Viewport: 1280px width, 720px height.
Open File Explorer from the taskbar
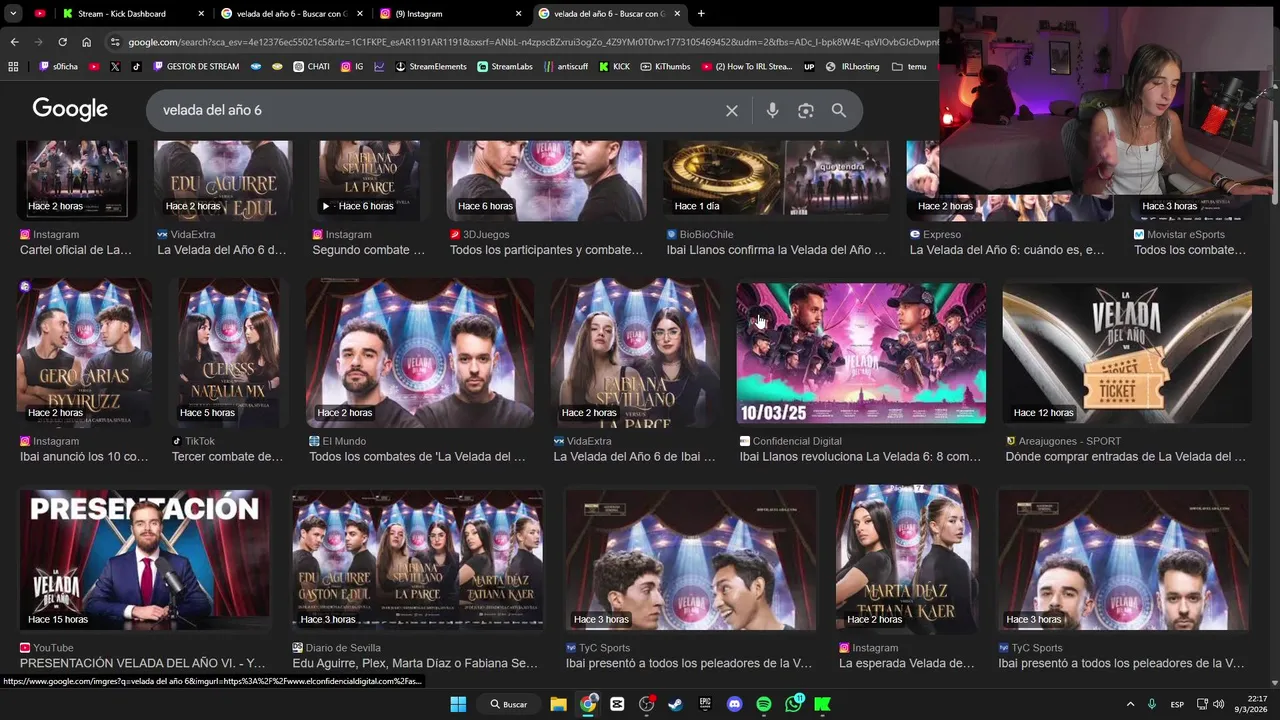558,704
